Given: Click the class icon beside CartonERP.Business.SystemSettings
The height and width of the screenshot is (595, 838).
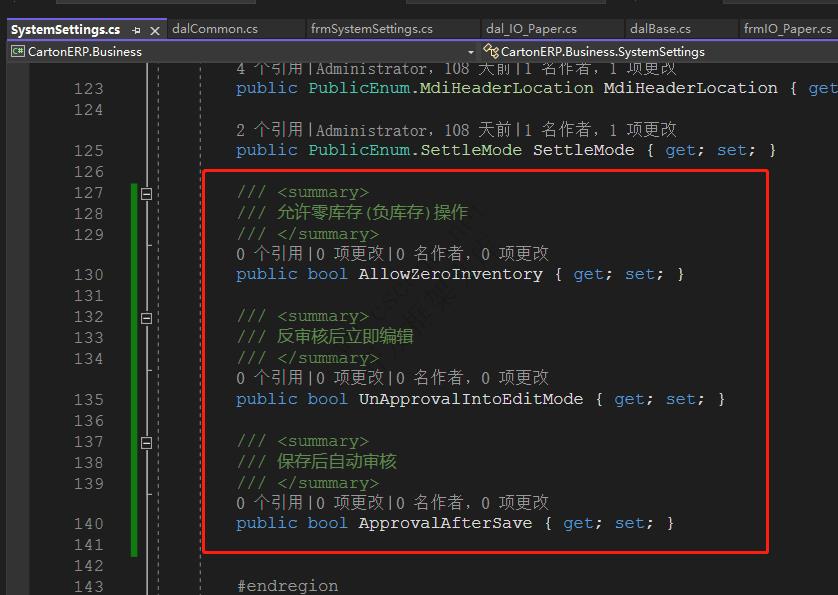Looking at the screenshot, I should pos(491,51).
